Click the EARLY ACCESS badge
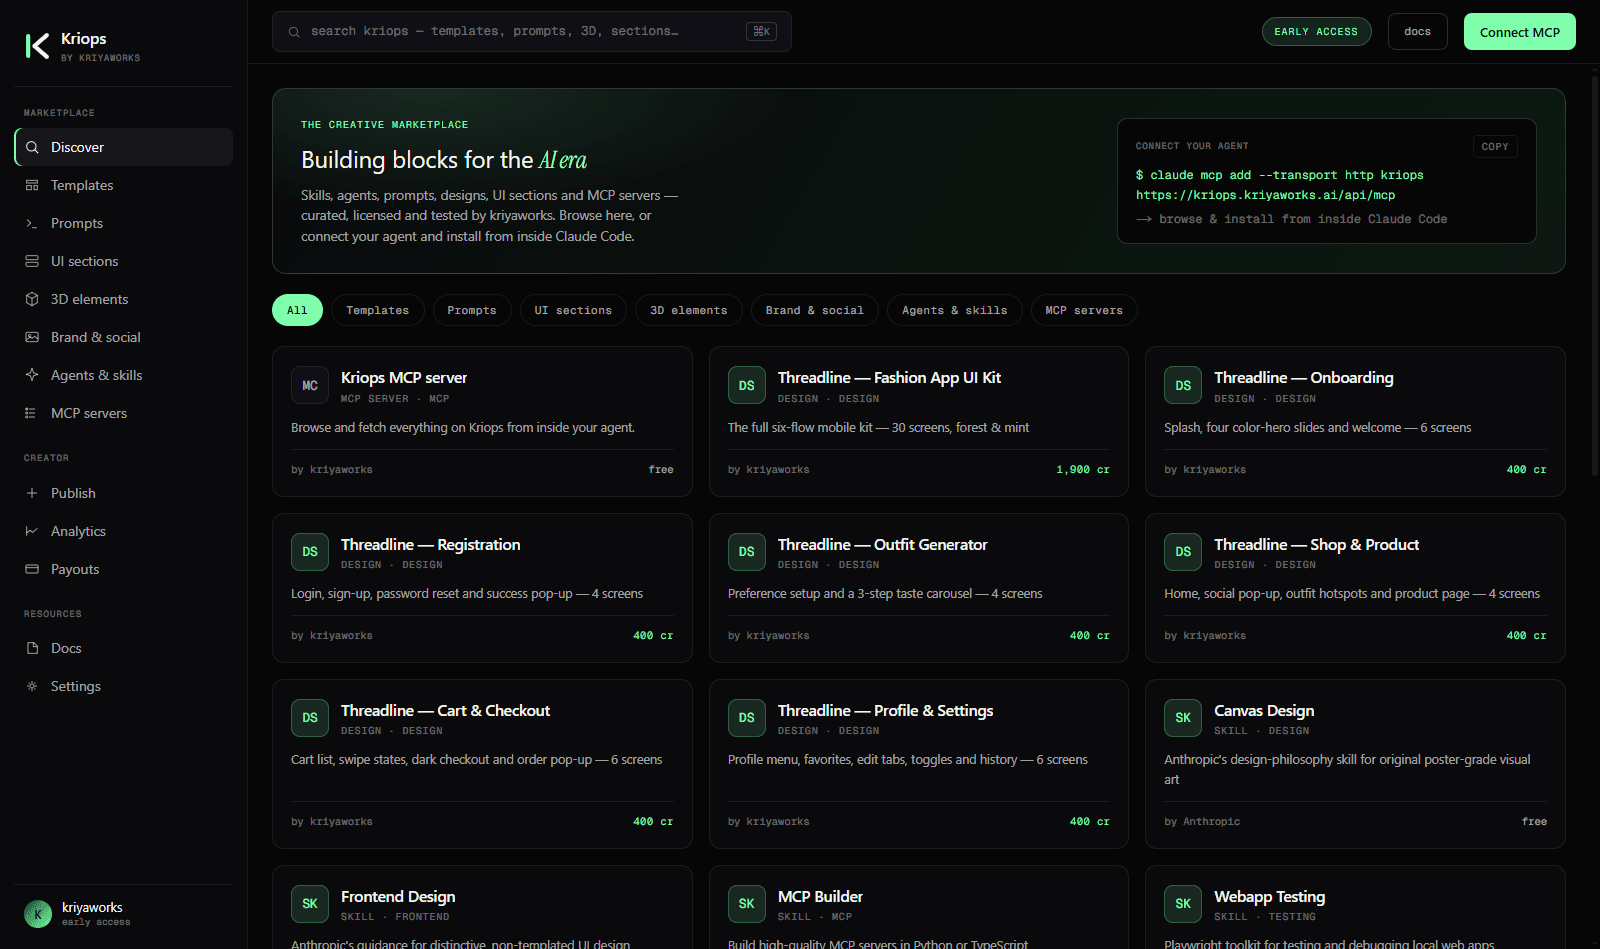Screen dimensions: 1600x949 click(x=1316, y=32)
